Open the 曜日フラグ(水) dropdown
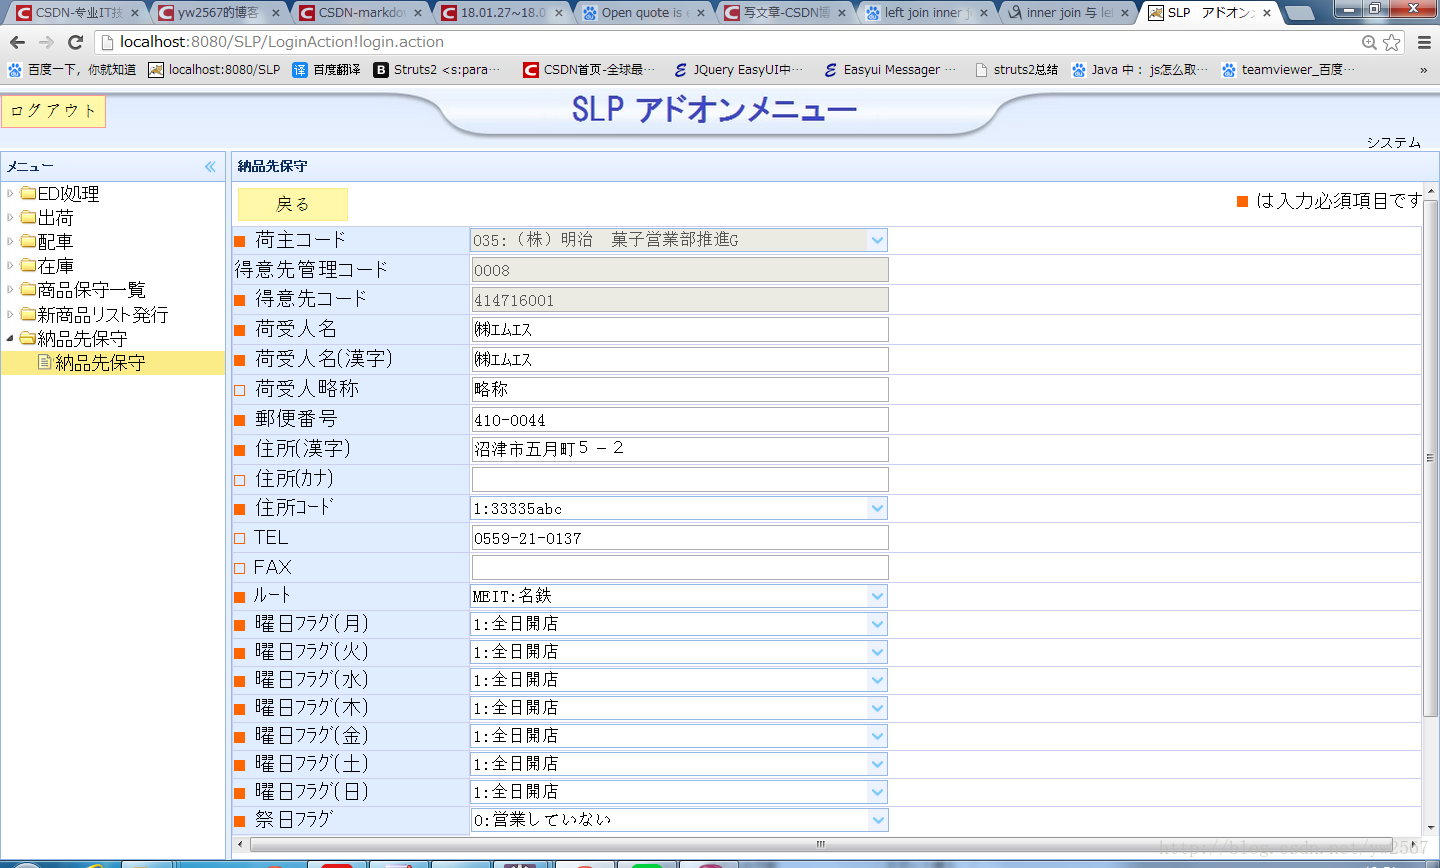The image size is (1440, 868). 877,680
